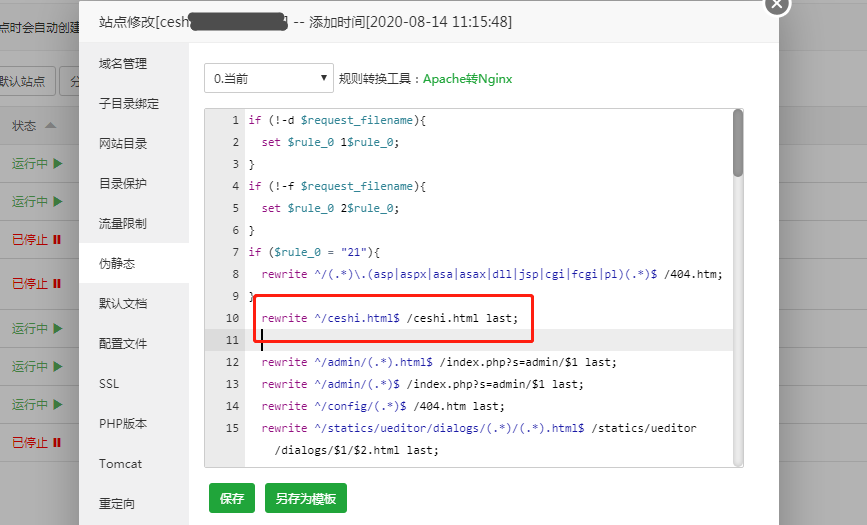867x525 pixels.
Task: Click last 已停止 pause icon in background list
Action: (x=57, y=443)
